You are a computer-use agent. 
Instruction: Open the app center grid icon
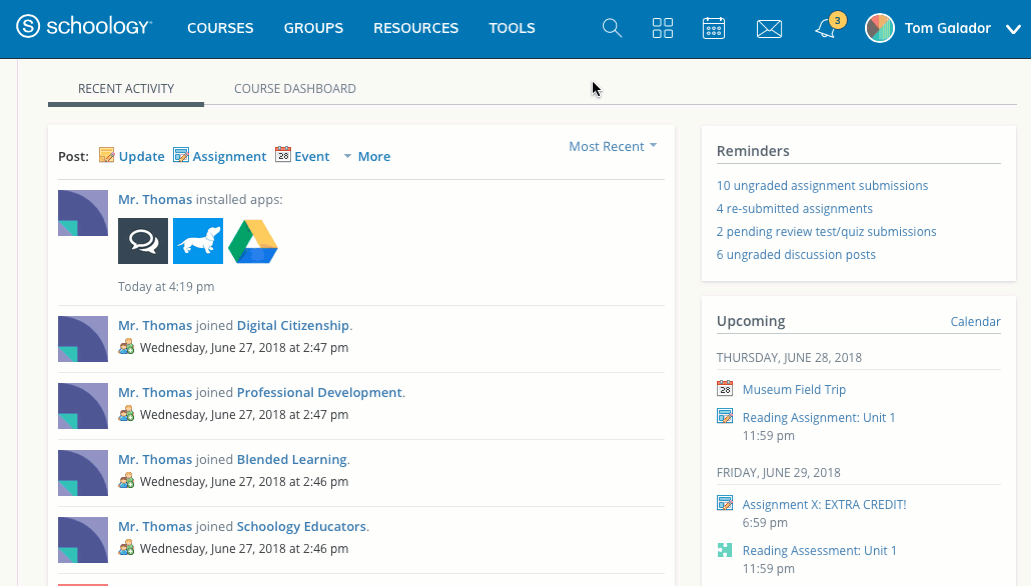tap(663, 28)
